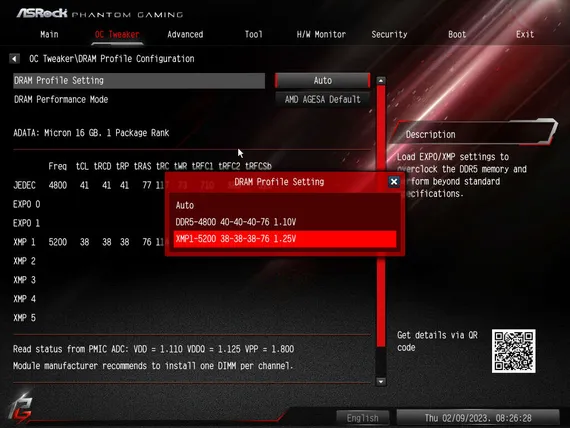Close the DRAM Profile Setting popup
Screen dimensions: 570x428
click(394, 181)
